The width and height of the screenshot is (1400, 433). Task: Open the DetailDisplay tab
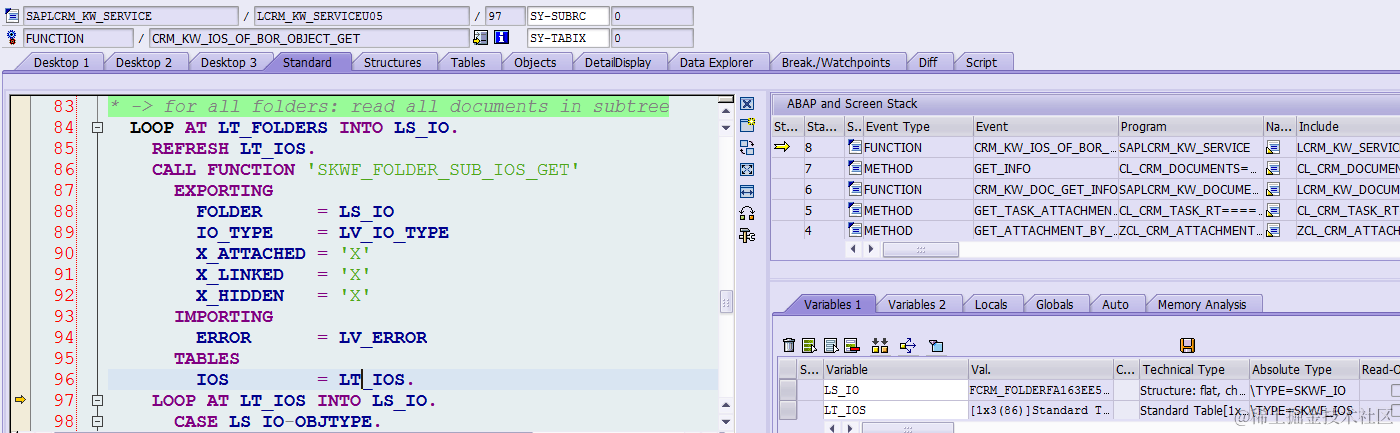point(618,62)
